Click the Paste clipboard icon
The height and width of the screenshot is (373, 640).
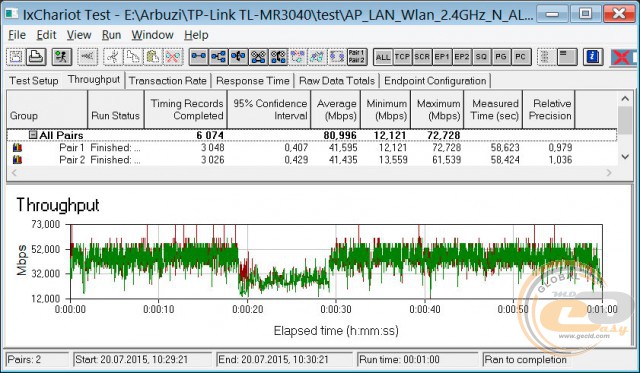tap(153, 57)
